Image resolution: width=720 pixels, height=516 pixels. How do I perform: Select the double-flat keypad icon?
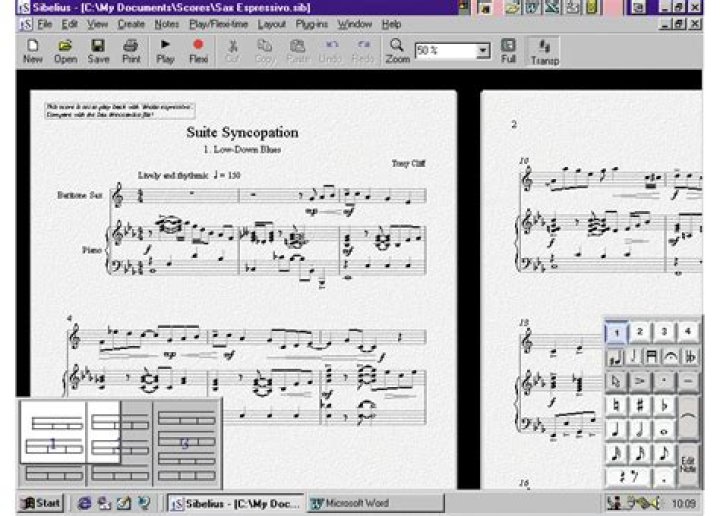point(690,357)
